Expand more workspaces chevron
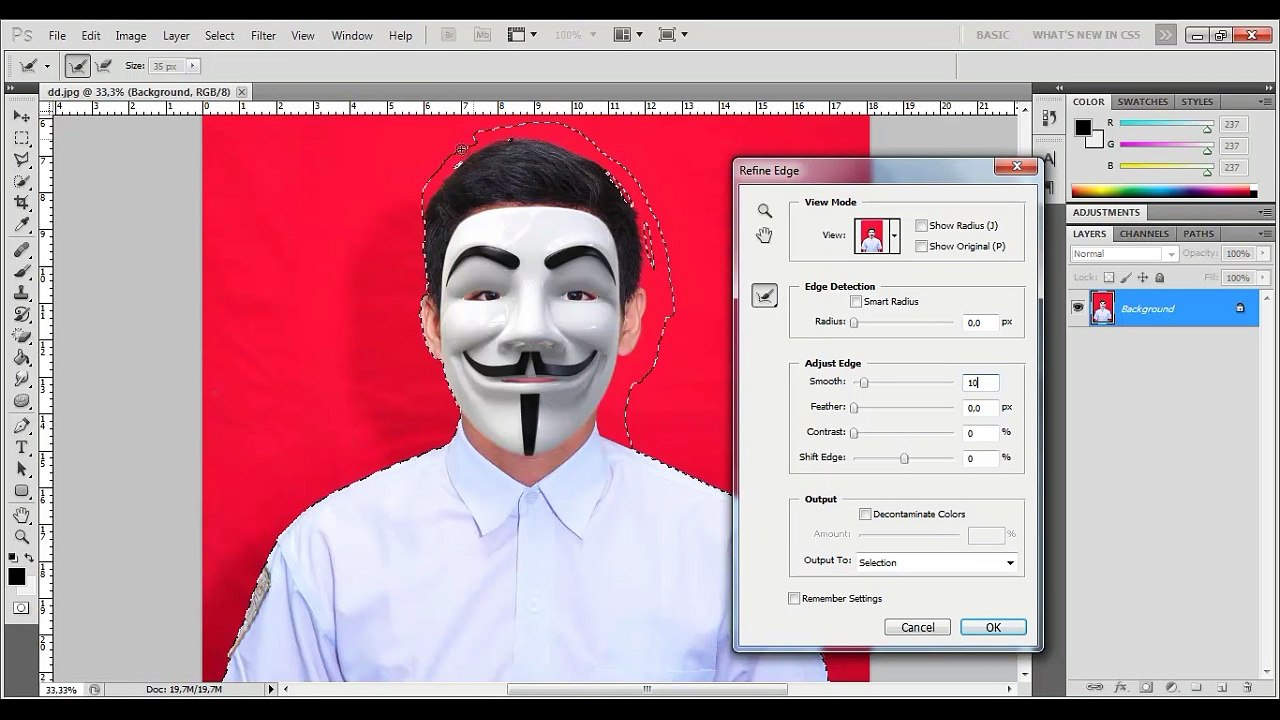 tap(1165, 35)
